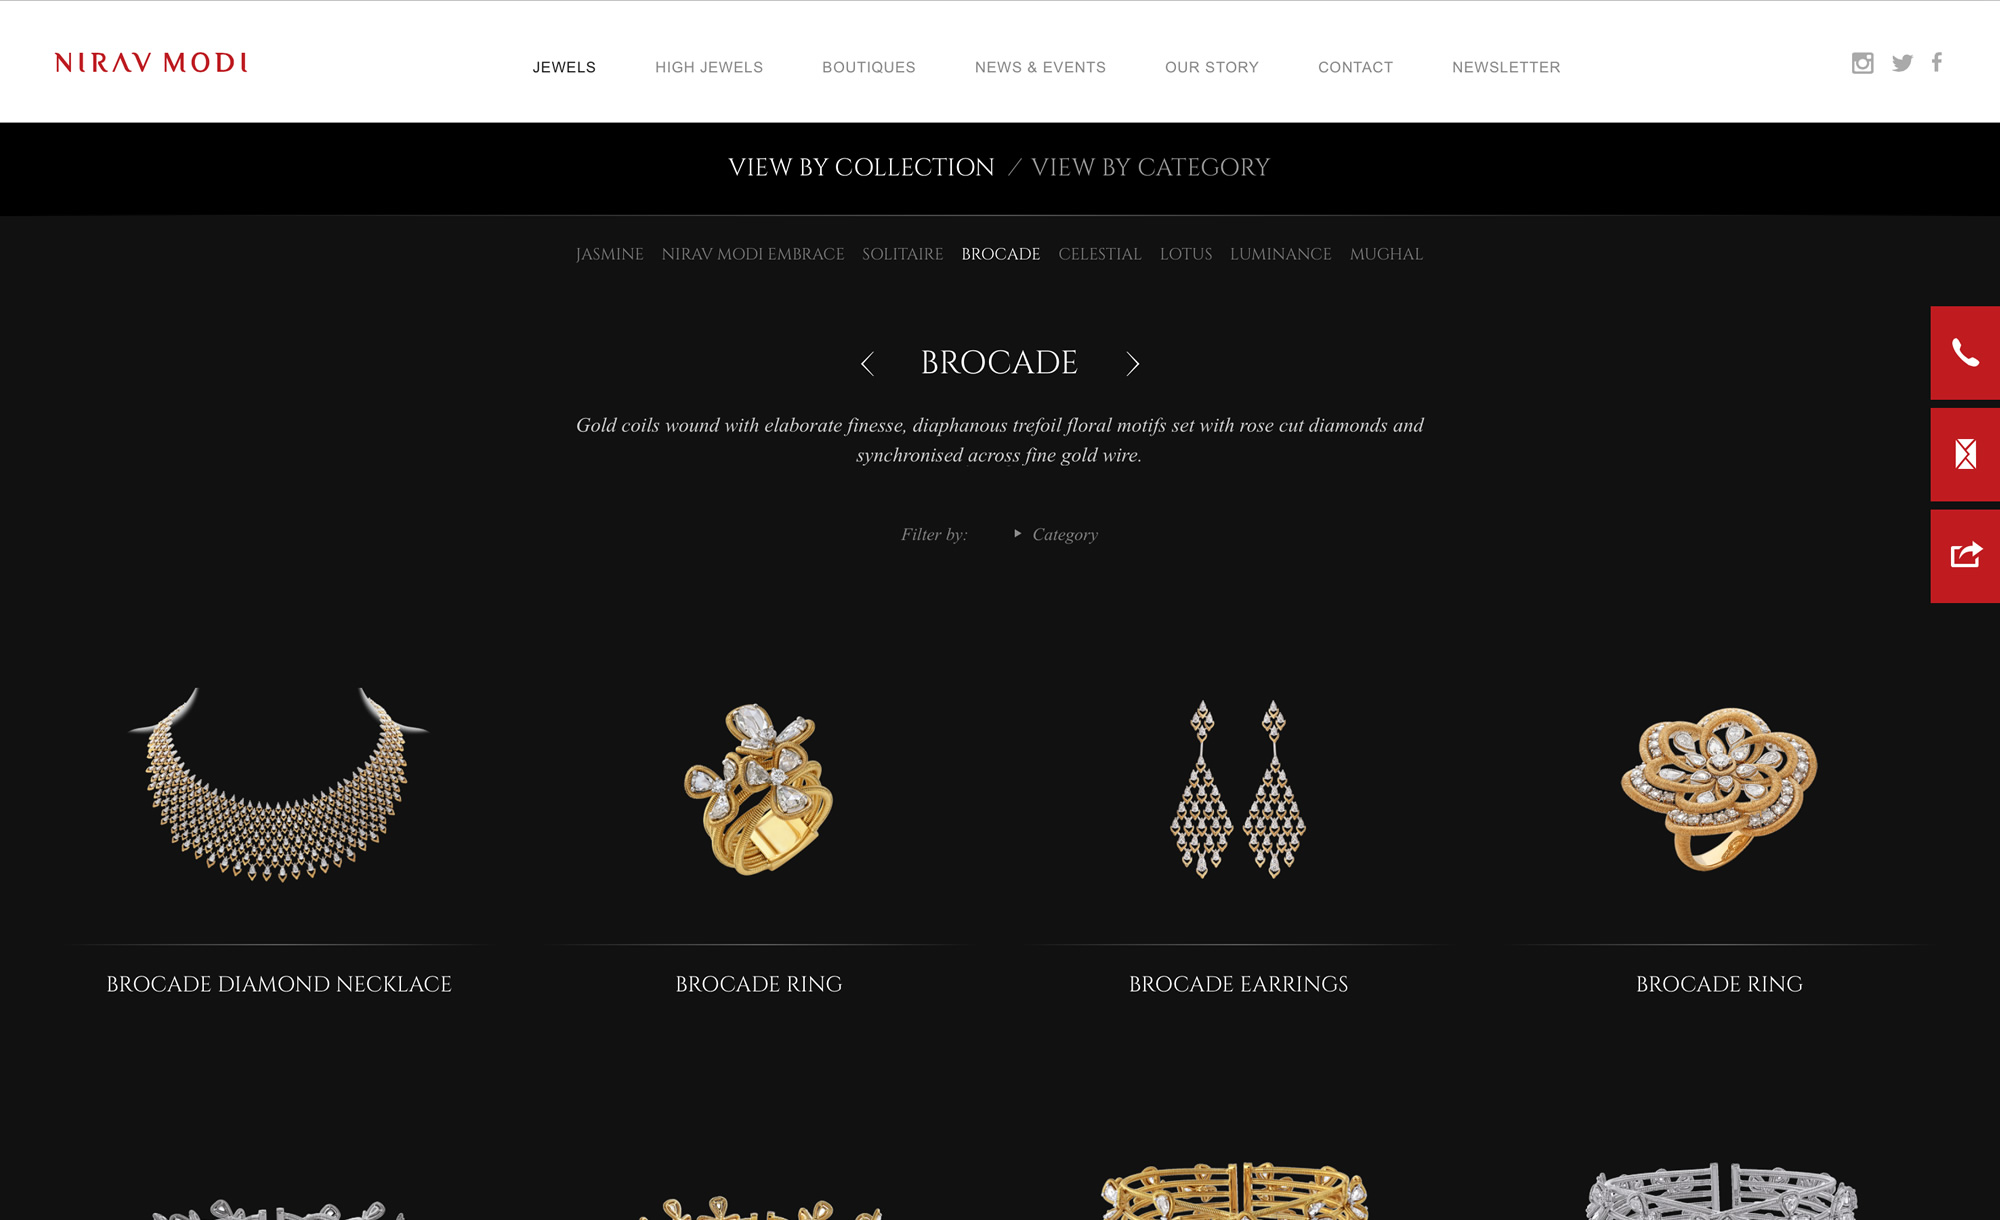This screenshot has height=1220, width=2000.
Task: Open the Twitter bird icon
Action: click(1902, 63)
